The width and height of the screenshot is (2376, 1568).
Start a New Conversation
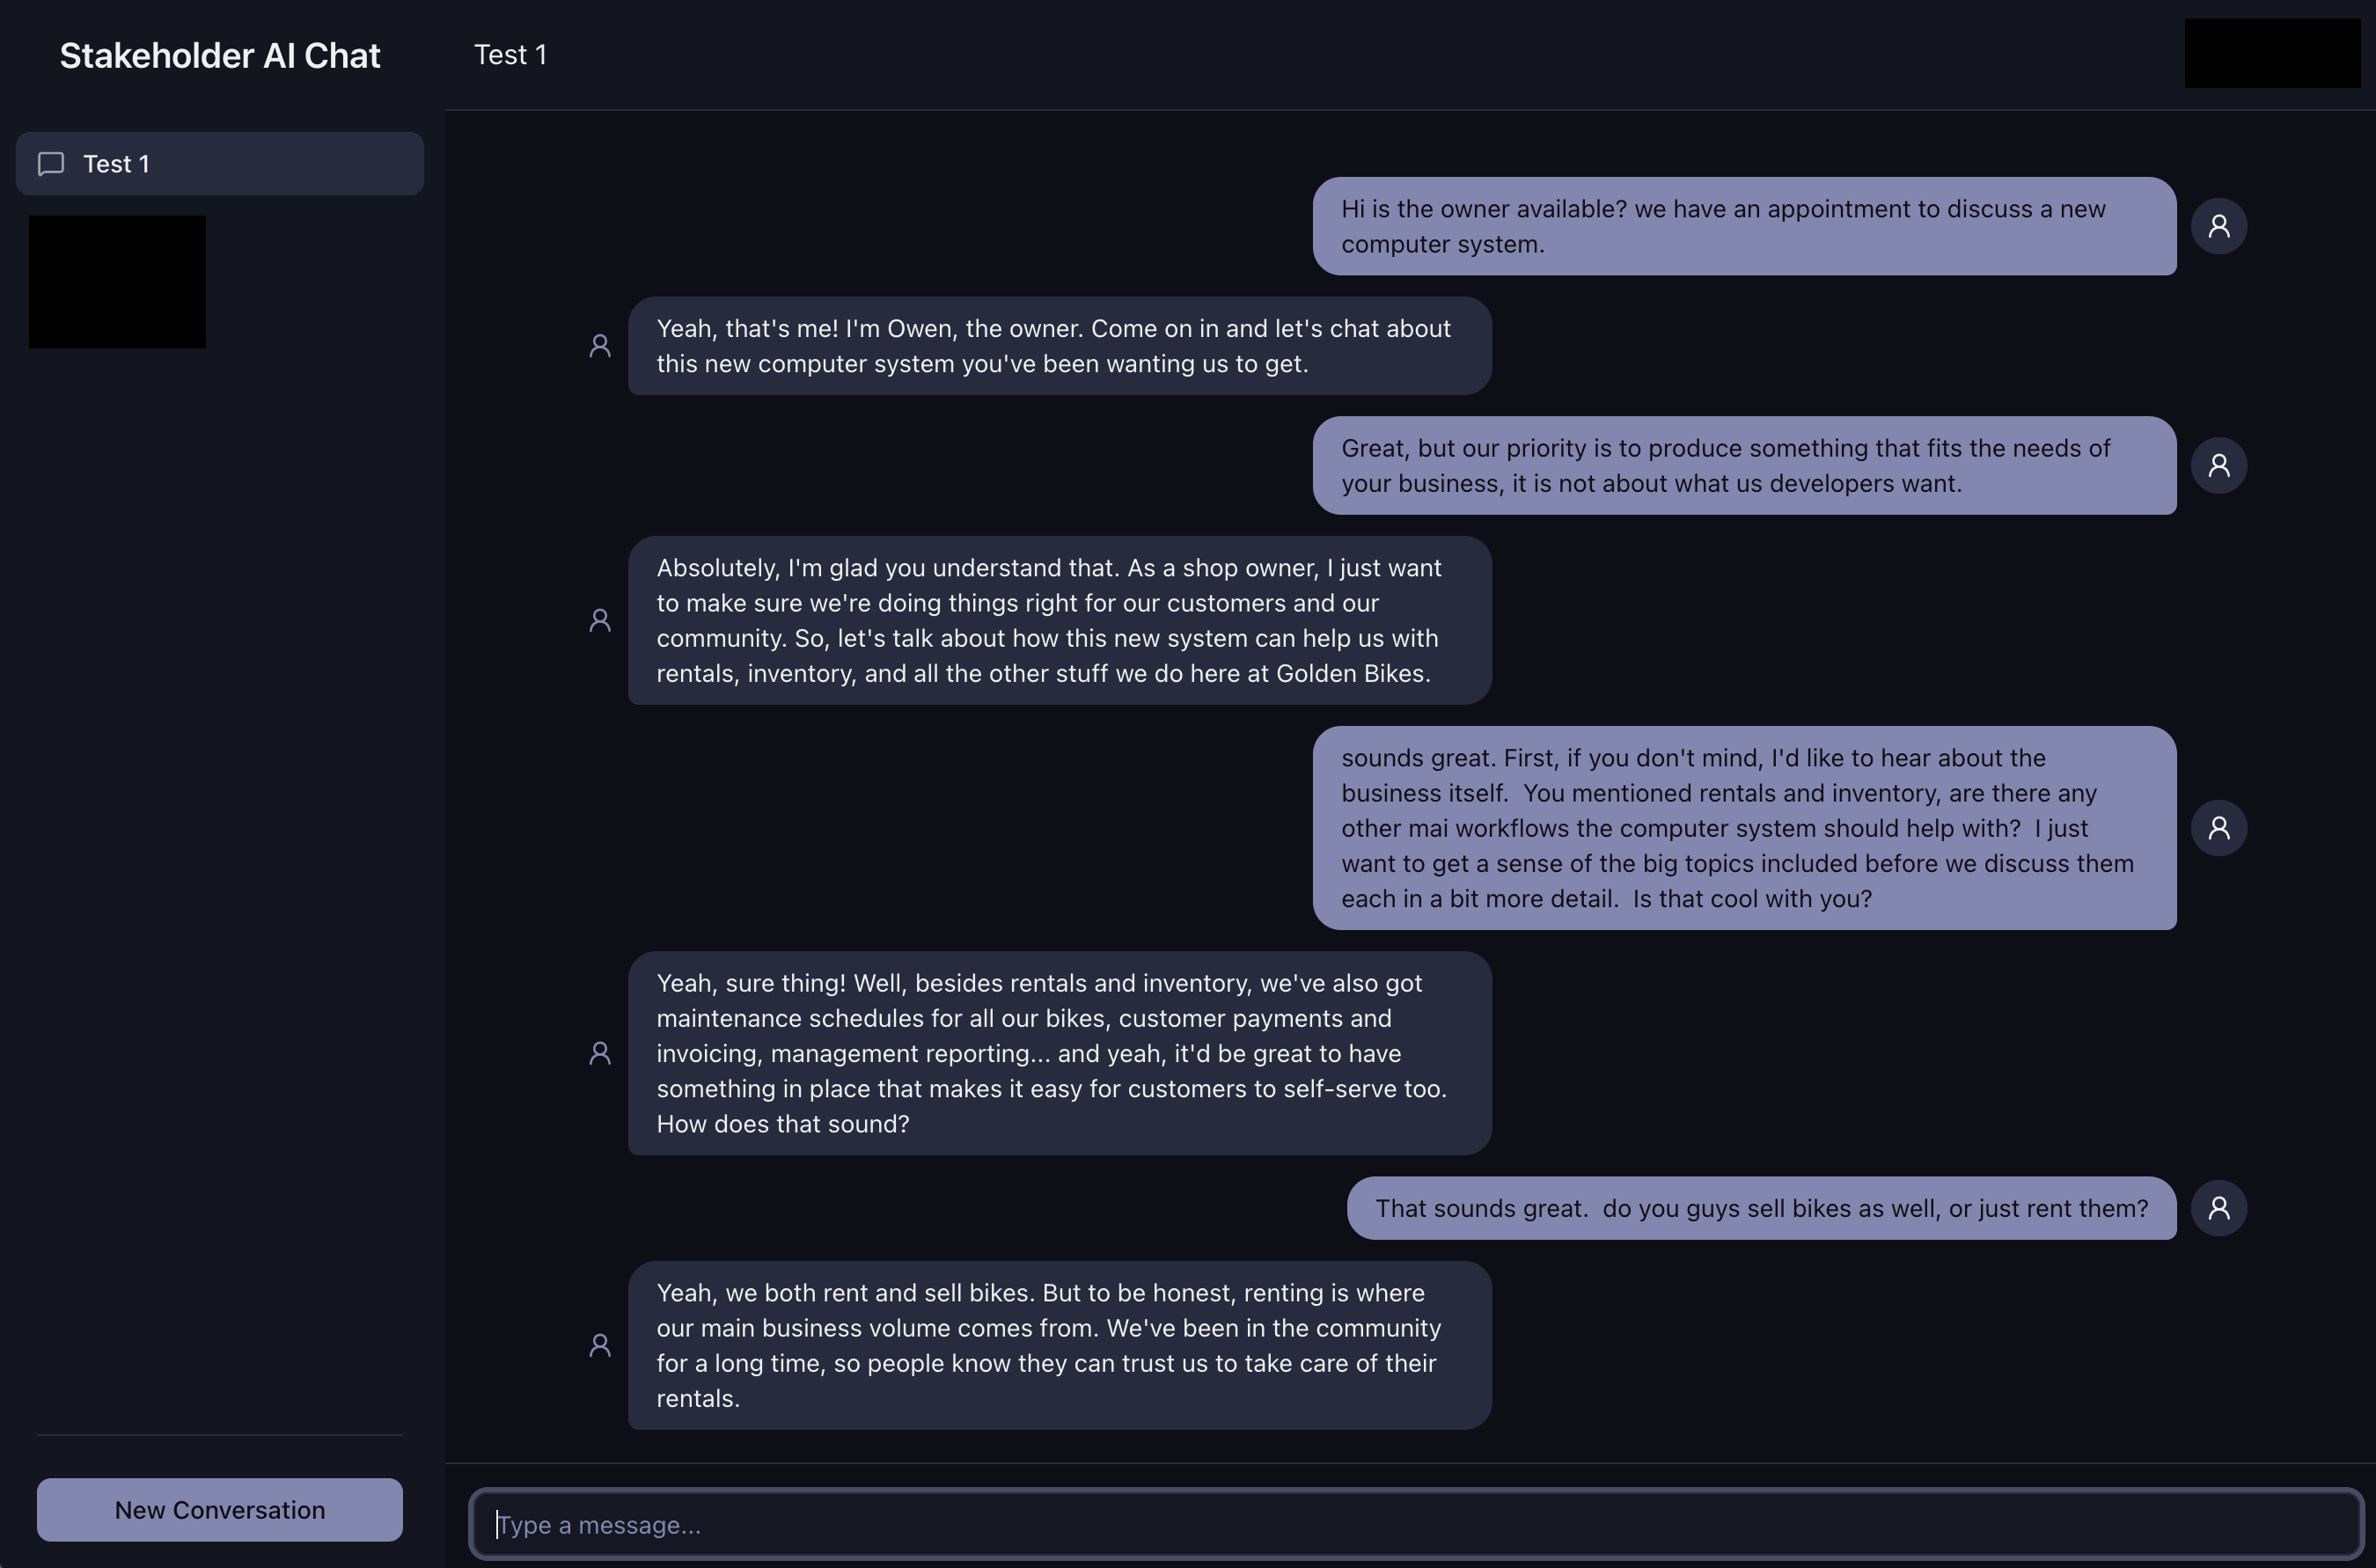220,1509
